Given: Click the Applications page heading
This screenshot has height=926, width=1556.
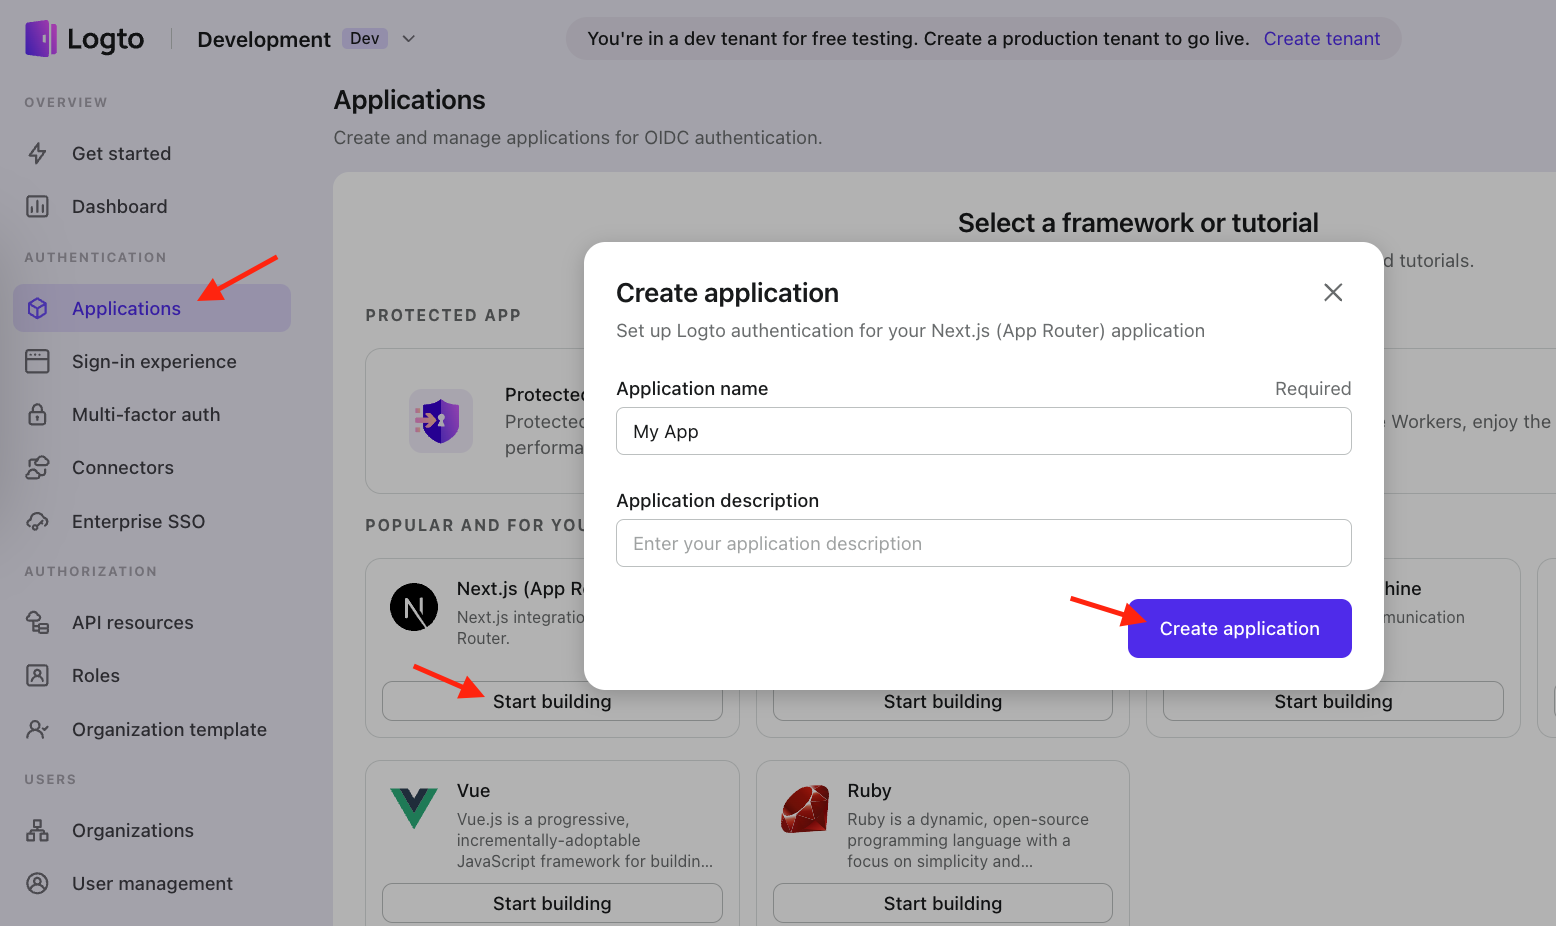Looking at the screenshot, I should click(409, 100).
